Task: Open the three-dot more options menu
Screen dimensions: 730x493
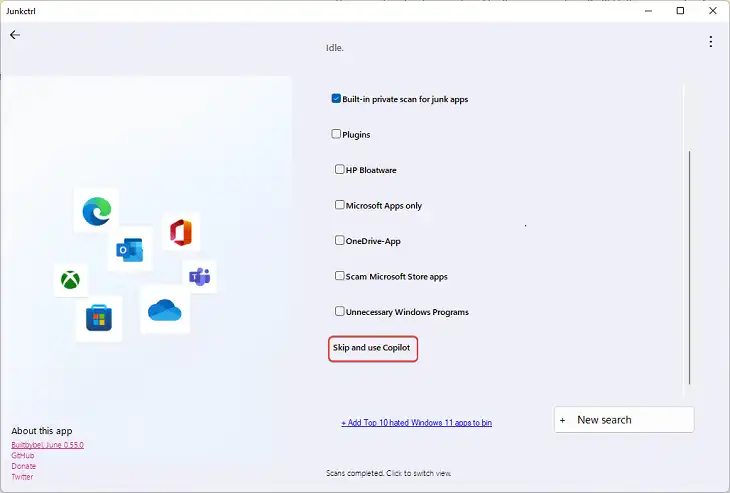Action: tap(710, 41)
